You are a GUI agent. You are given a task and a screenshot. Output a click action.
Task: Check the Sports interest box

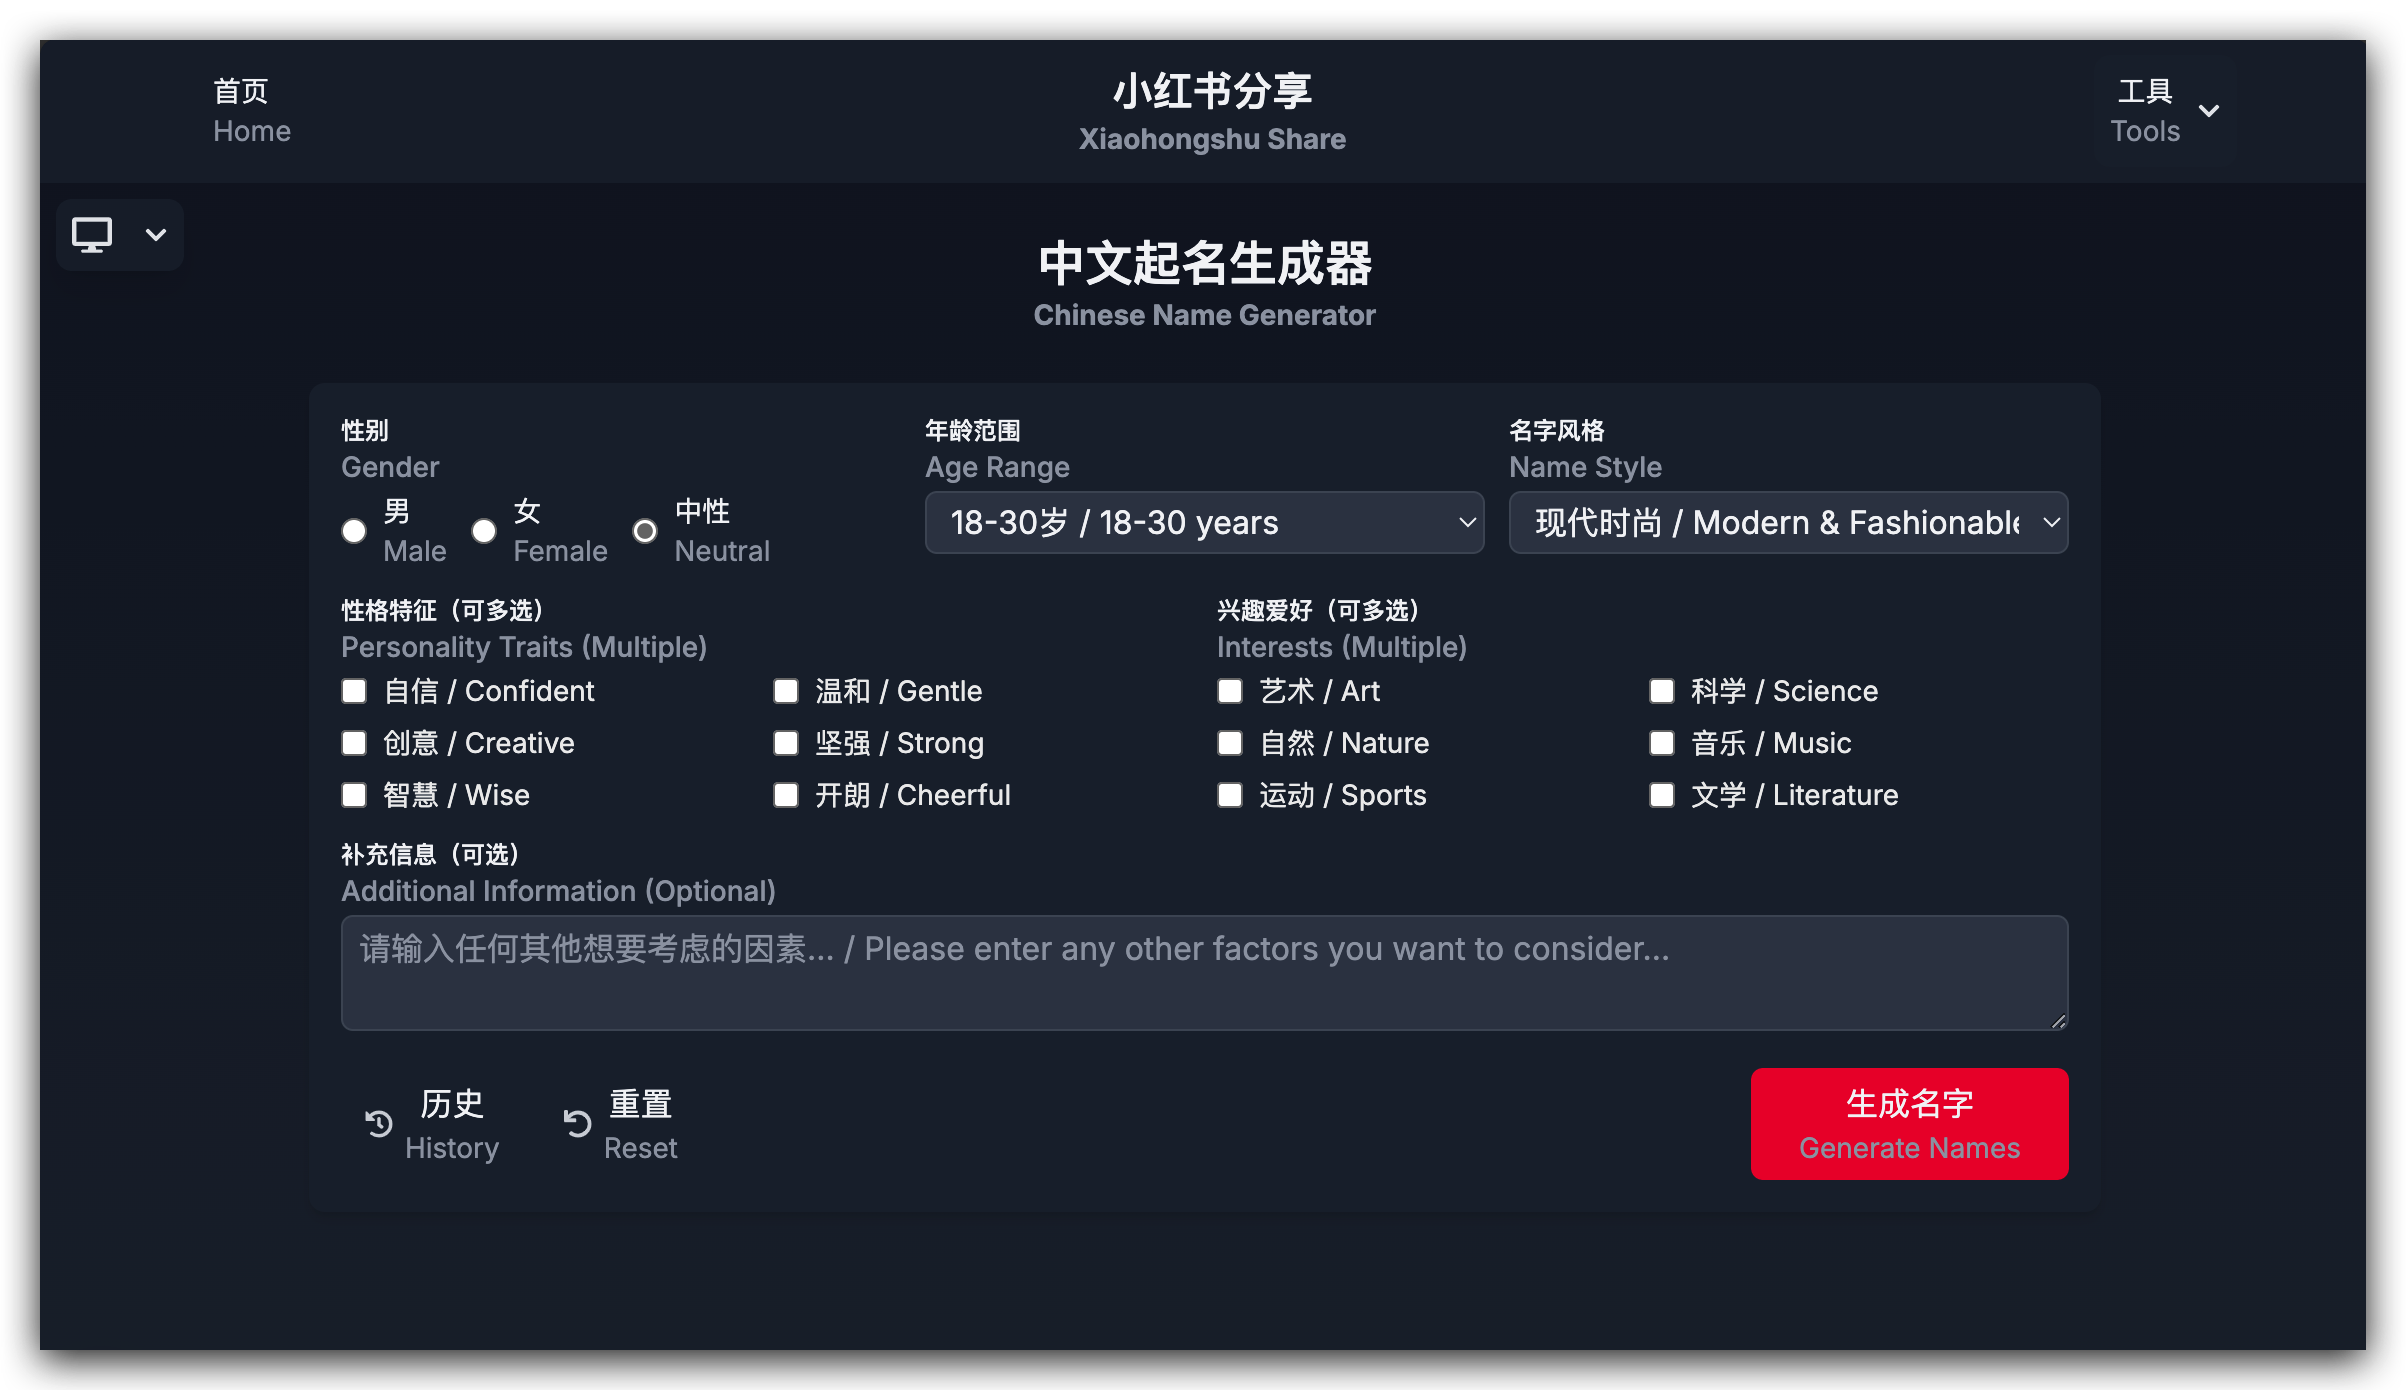(x=1230, y=795)
